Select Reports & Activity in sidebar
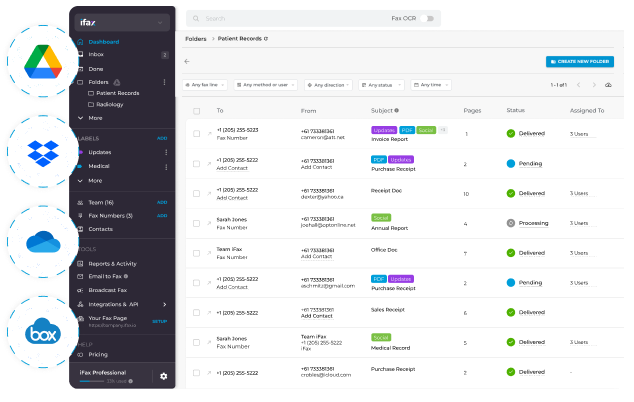Screen dimensions: 634x402 pos(112,264)
